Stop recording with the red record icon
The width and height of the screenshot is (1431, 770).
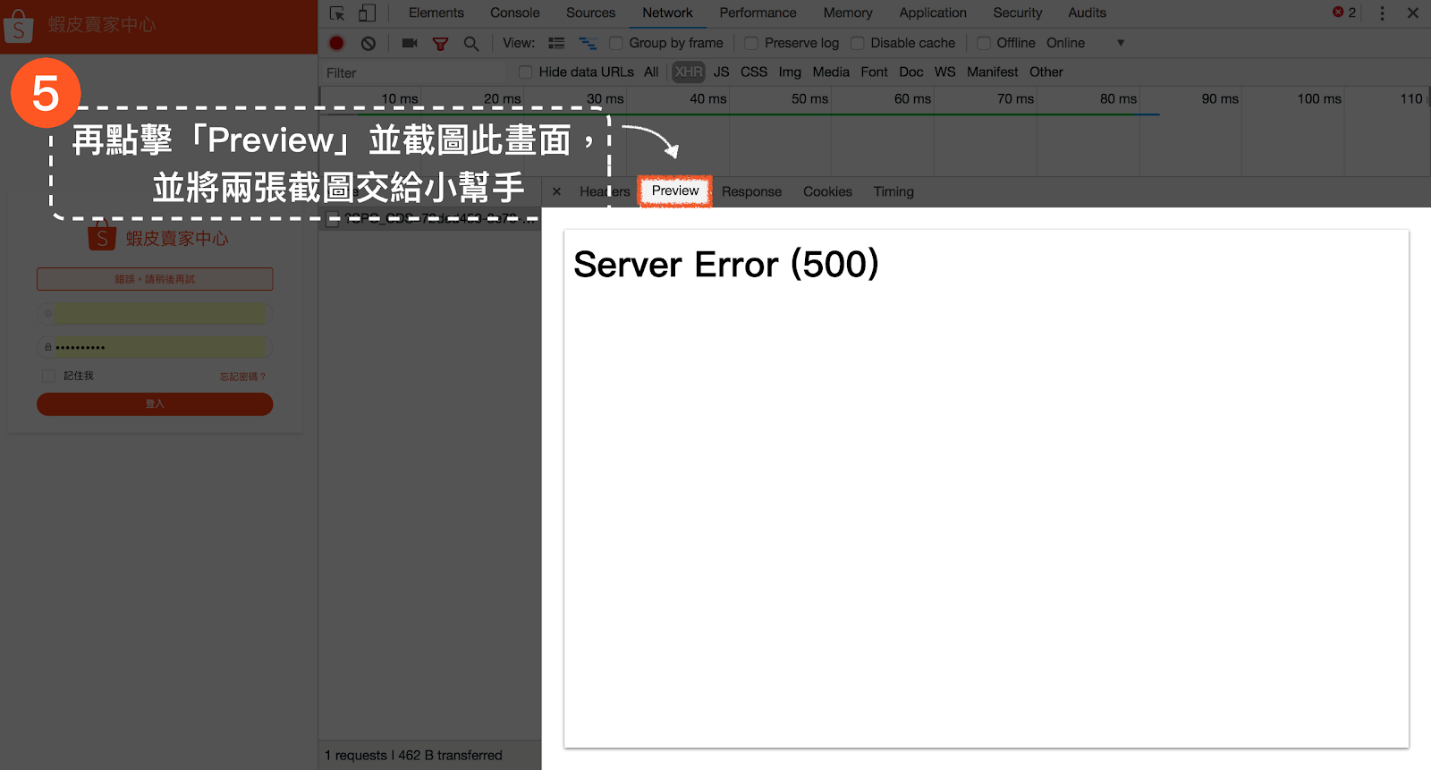point(337,43)
